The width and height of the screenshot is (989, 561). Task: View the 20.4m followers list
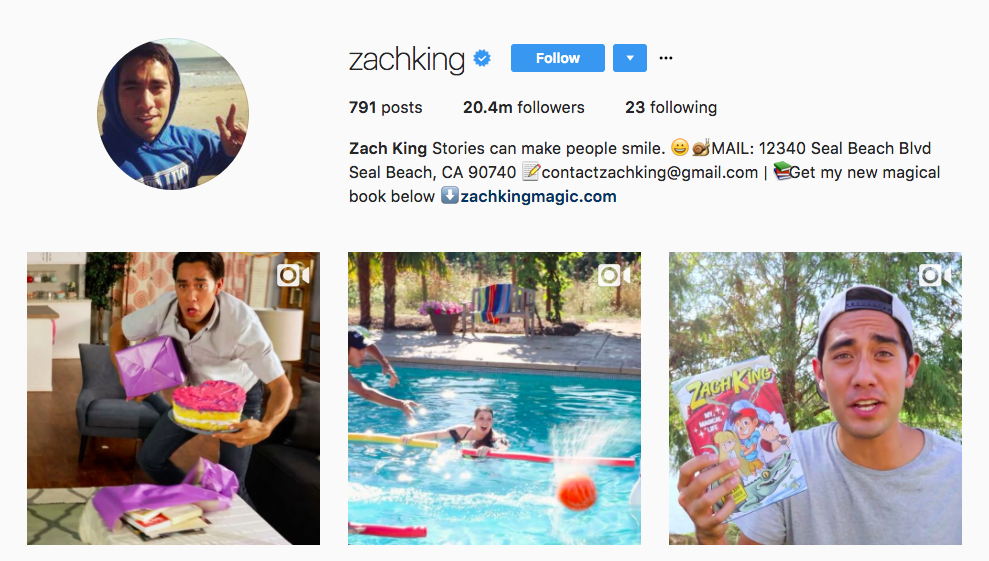pos(524,107)
